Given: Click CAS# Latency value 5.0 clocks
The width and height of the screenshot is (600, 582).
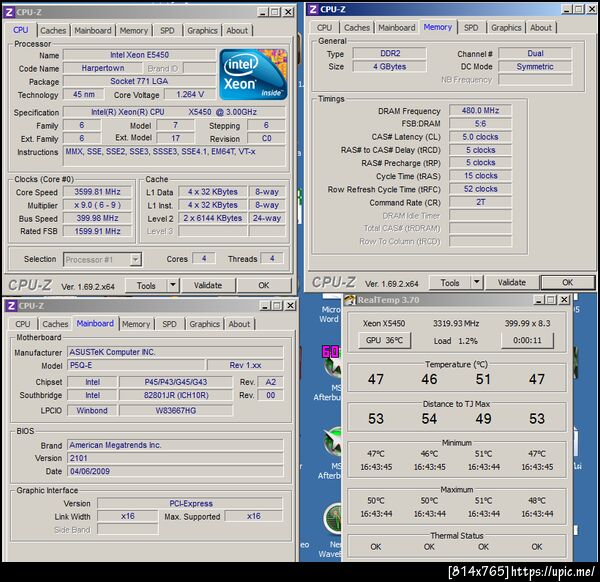Looking at the screenshot, I should pyautogui.click(x=480, y=137).
